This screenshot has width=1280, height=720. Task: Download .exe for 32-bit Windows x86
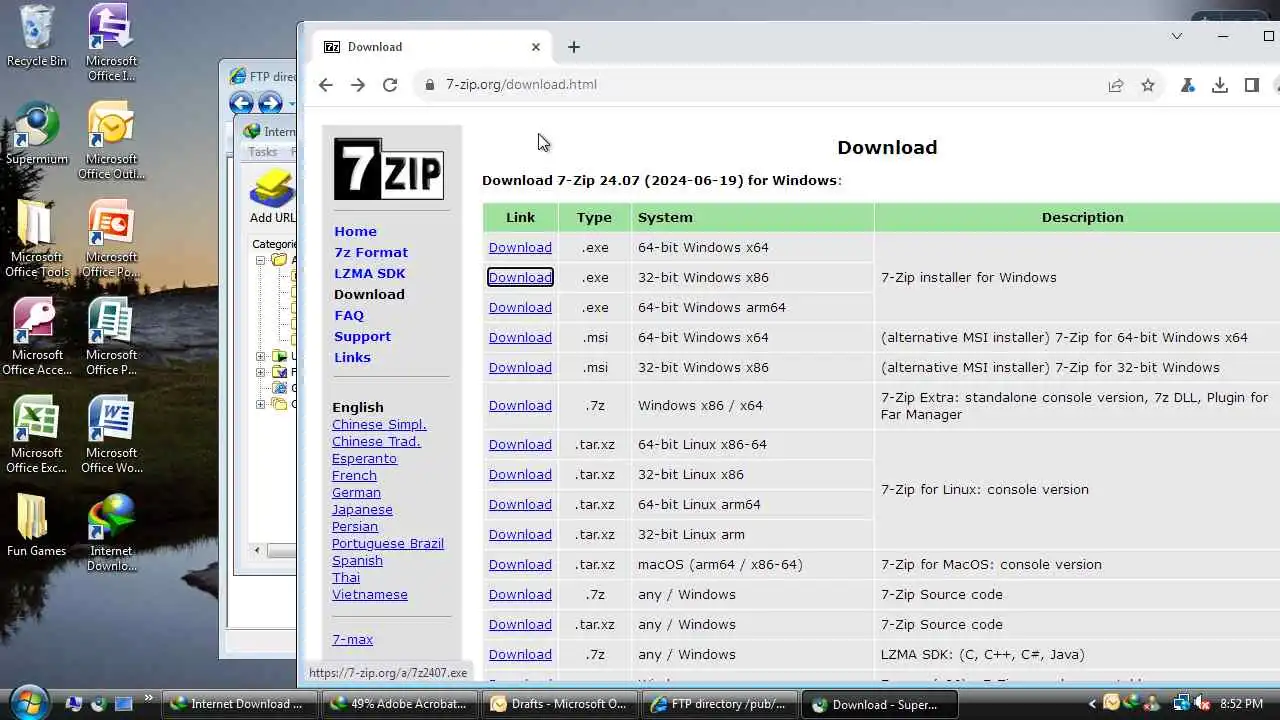pyautogui.click(x=520, y=277)
